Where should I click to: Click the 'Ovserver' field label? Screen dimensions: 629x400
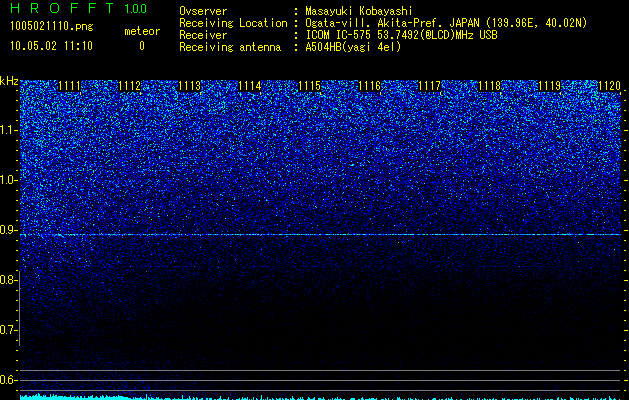pos(203,11)
